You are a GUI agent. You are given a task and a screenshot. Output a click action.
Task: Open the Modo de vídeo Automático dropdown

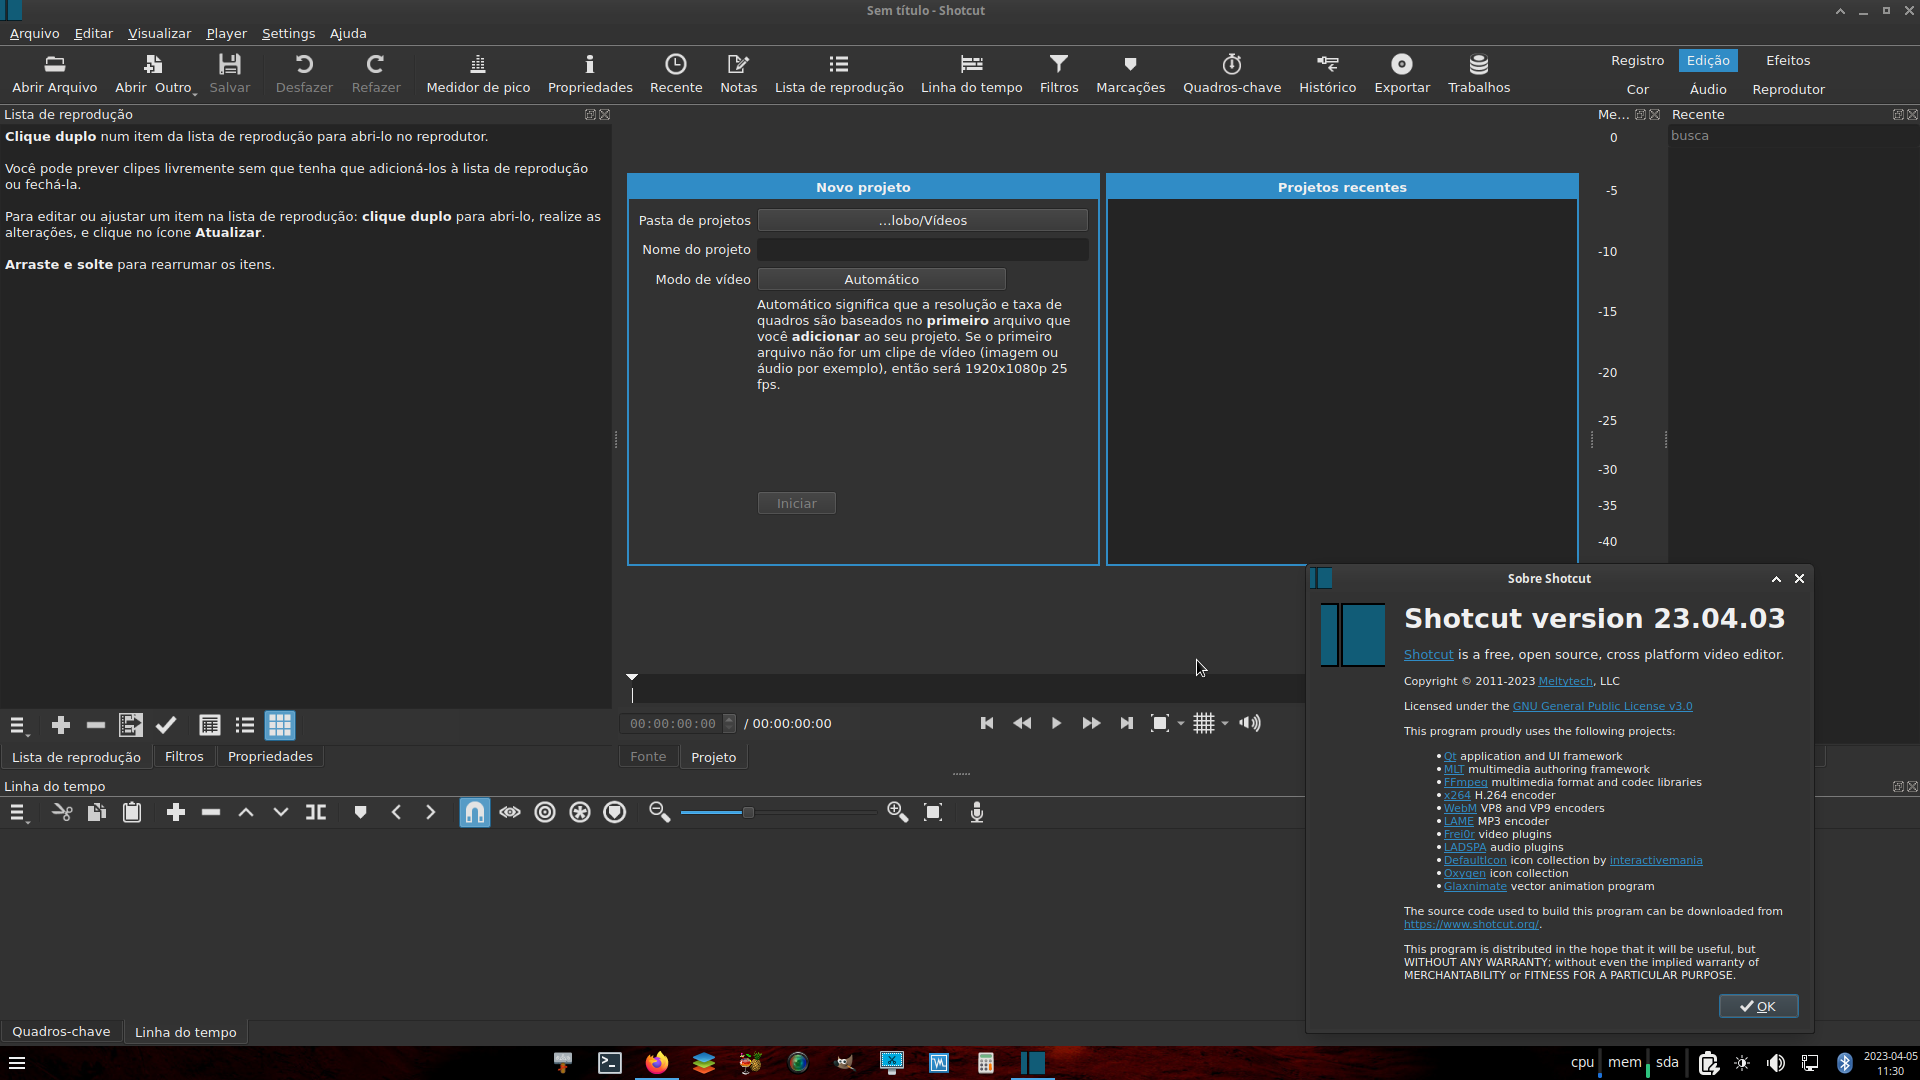point(881,279)
